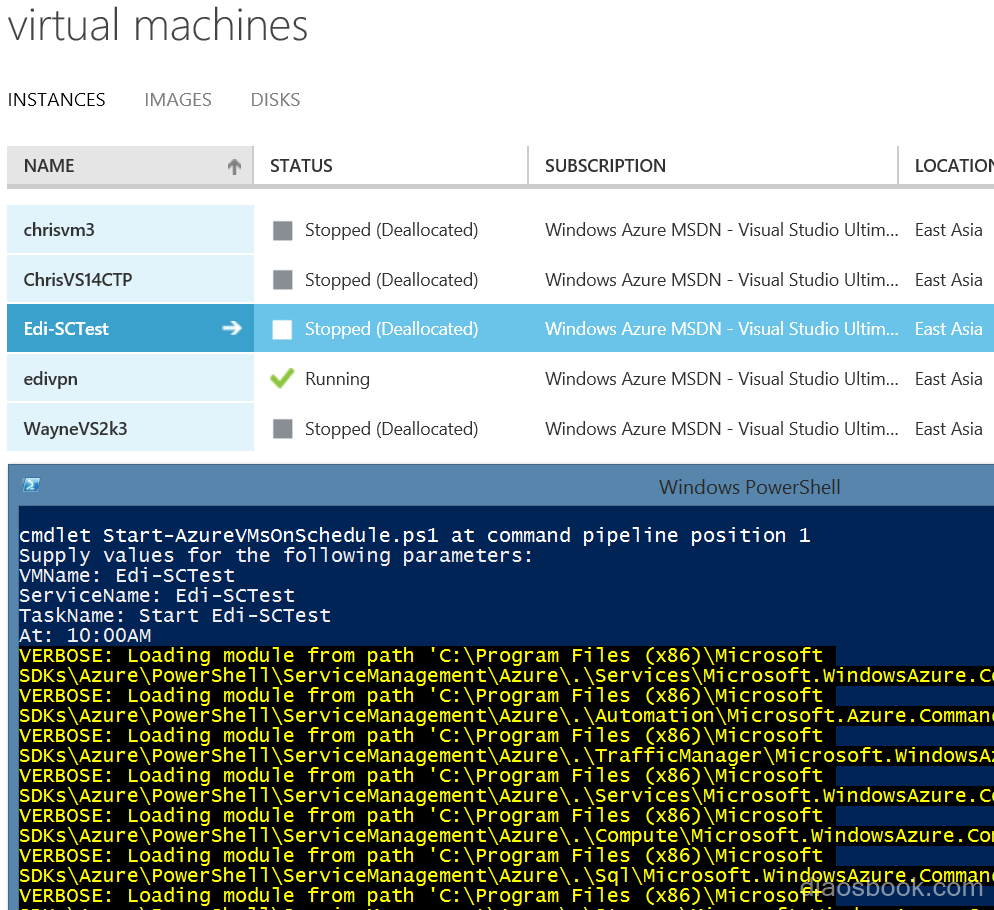Click the subscription cell in WayneVS2k3 row

point(722,429)
